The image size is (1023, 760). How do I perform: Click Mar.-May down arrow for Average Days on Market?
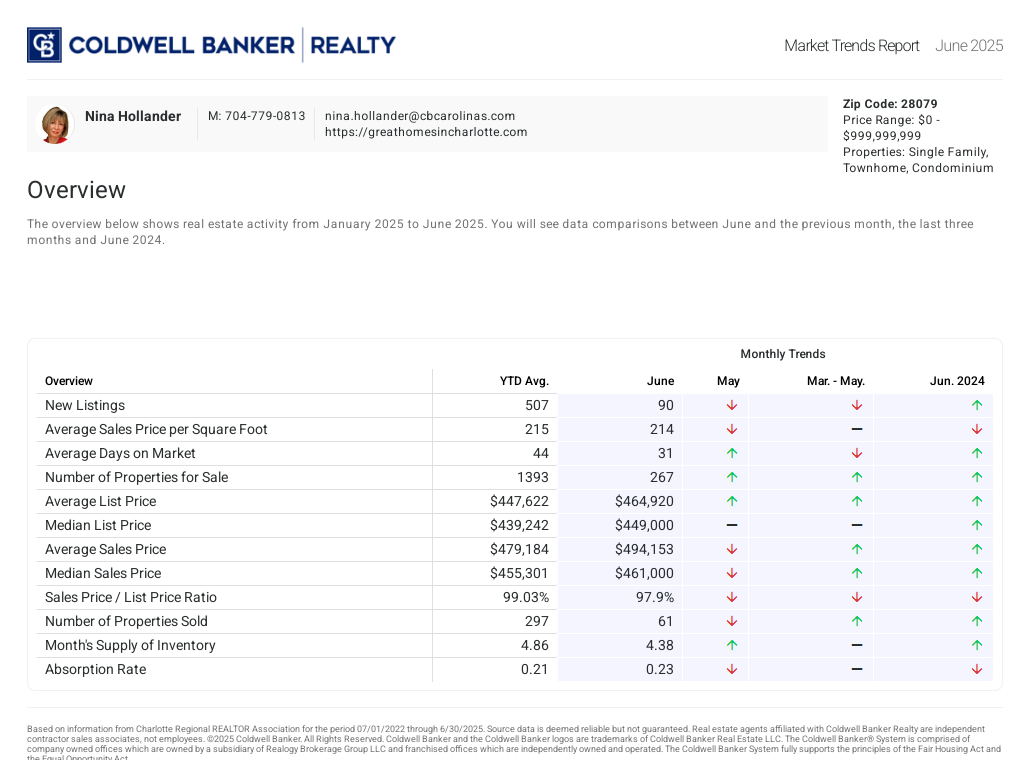click(x=856, y=453)
